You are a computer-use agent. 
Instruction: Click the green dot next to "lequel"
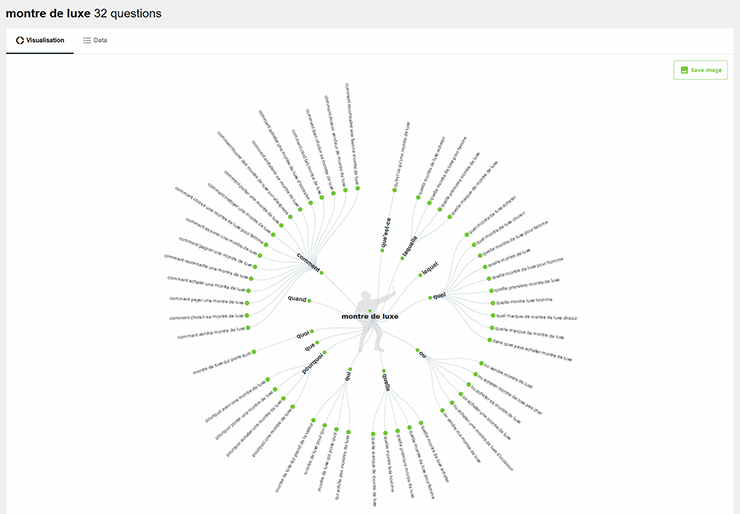(420, 275)
